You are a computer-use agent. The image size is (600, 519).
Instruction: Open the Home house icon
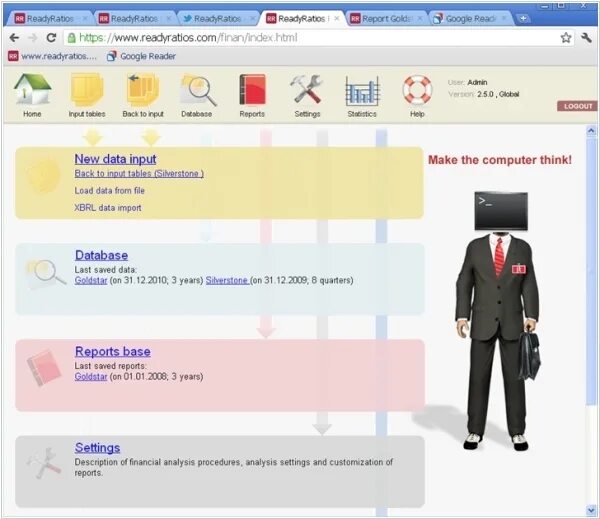click(33, 89)
